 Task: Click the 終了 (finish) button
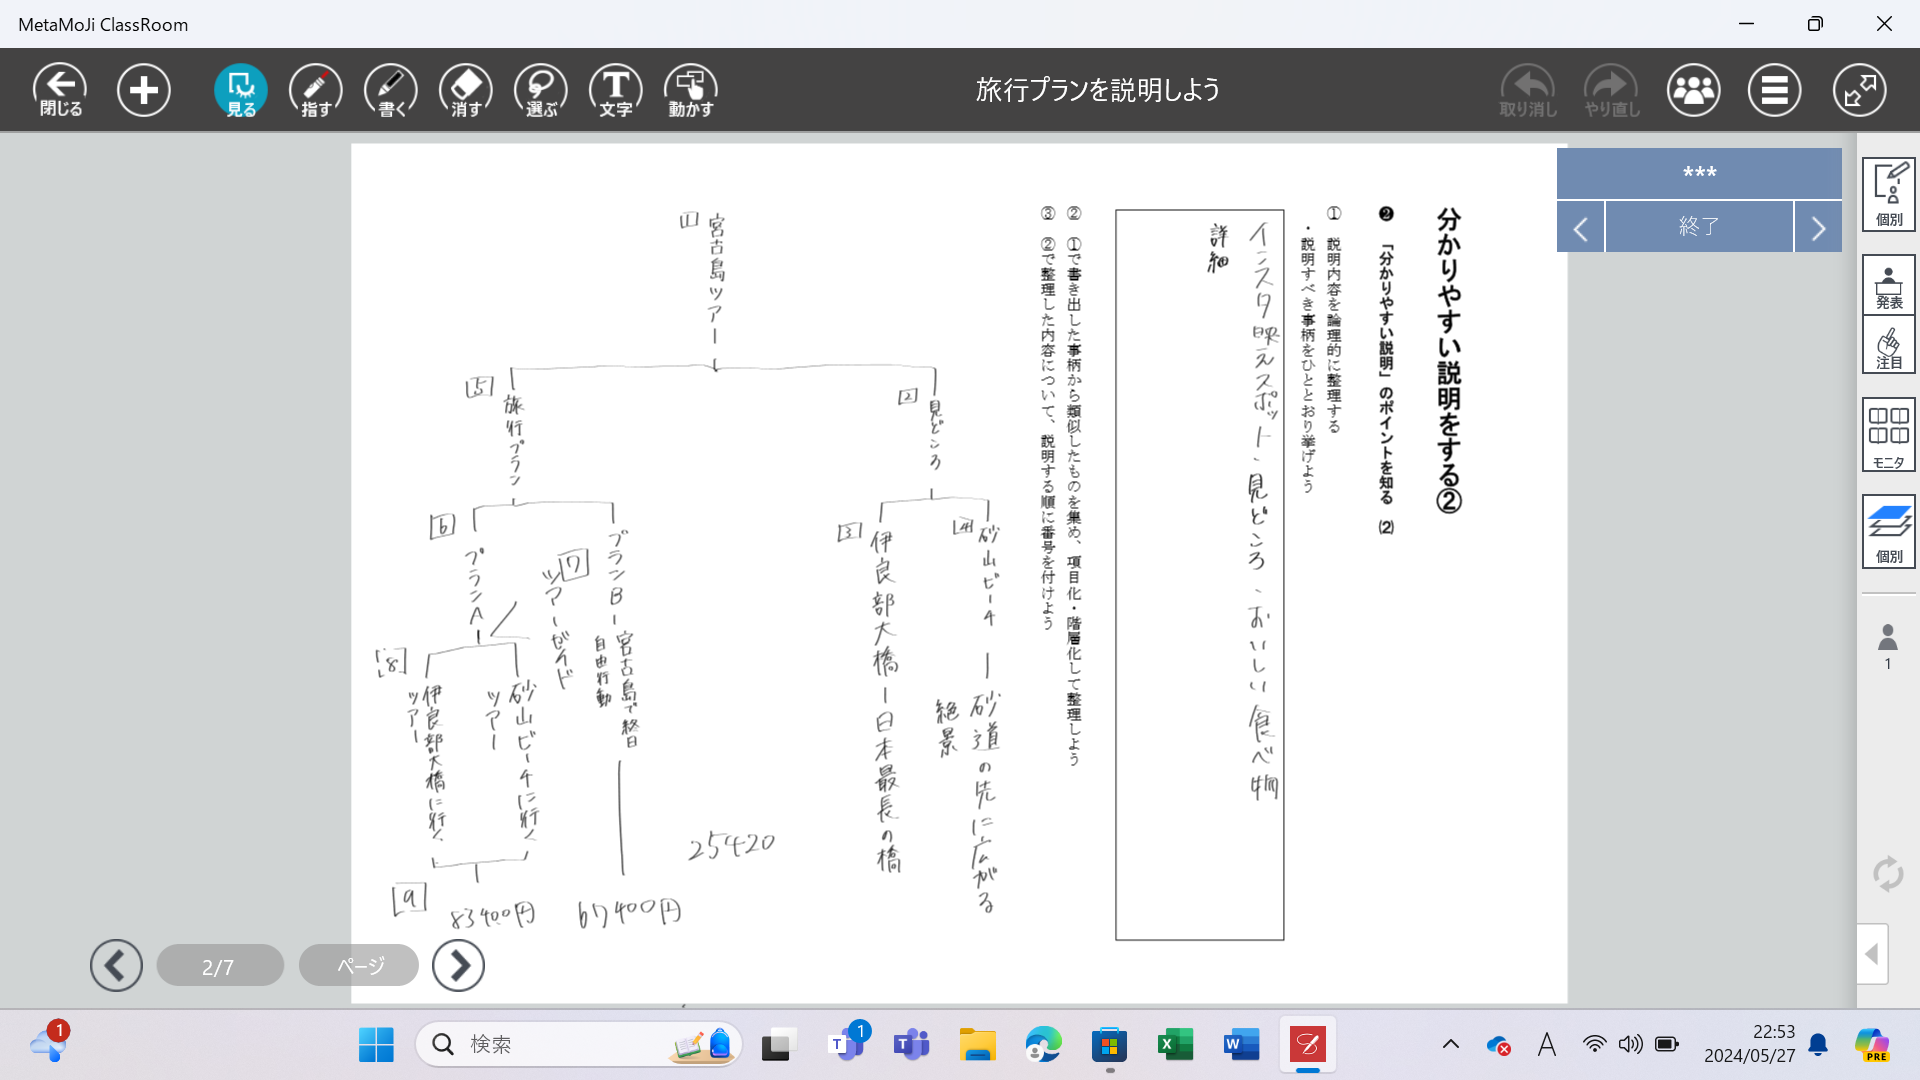click(x=1698, y=227)
